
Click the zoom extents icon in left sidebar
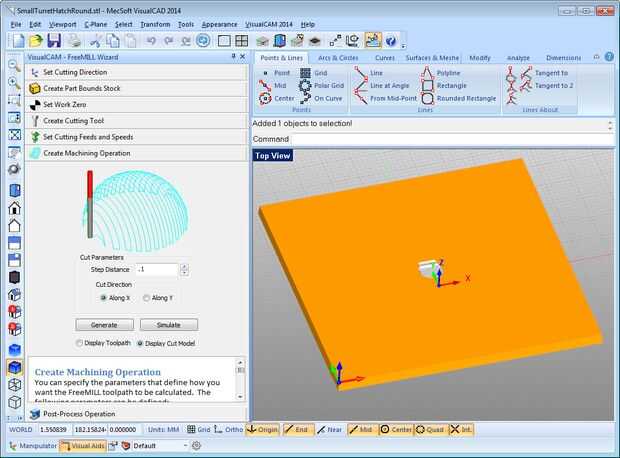pos(14,135)
